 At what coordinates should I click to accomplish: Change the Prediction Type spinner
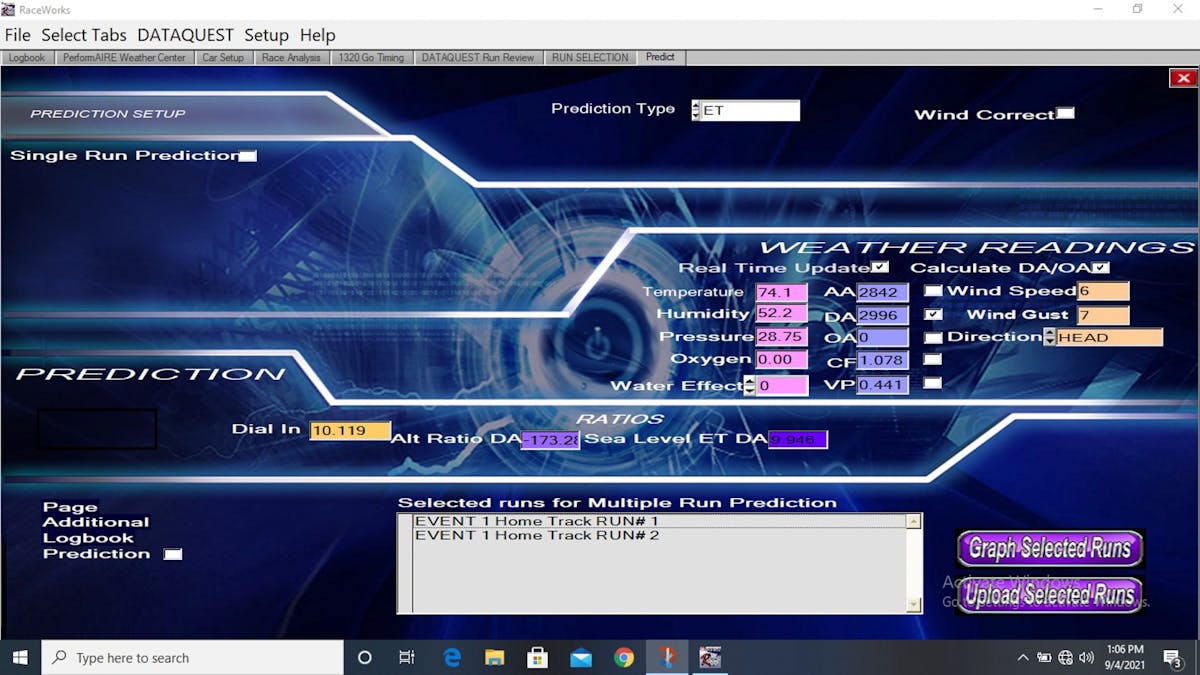696,110
